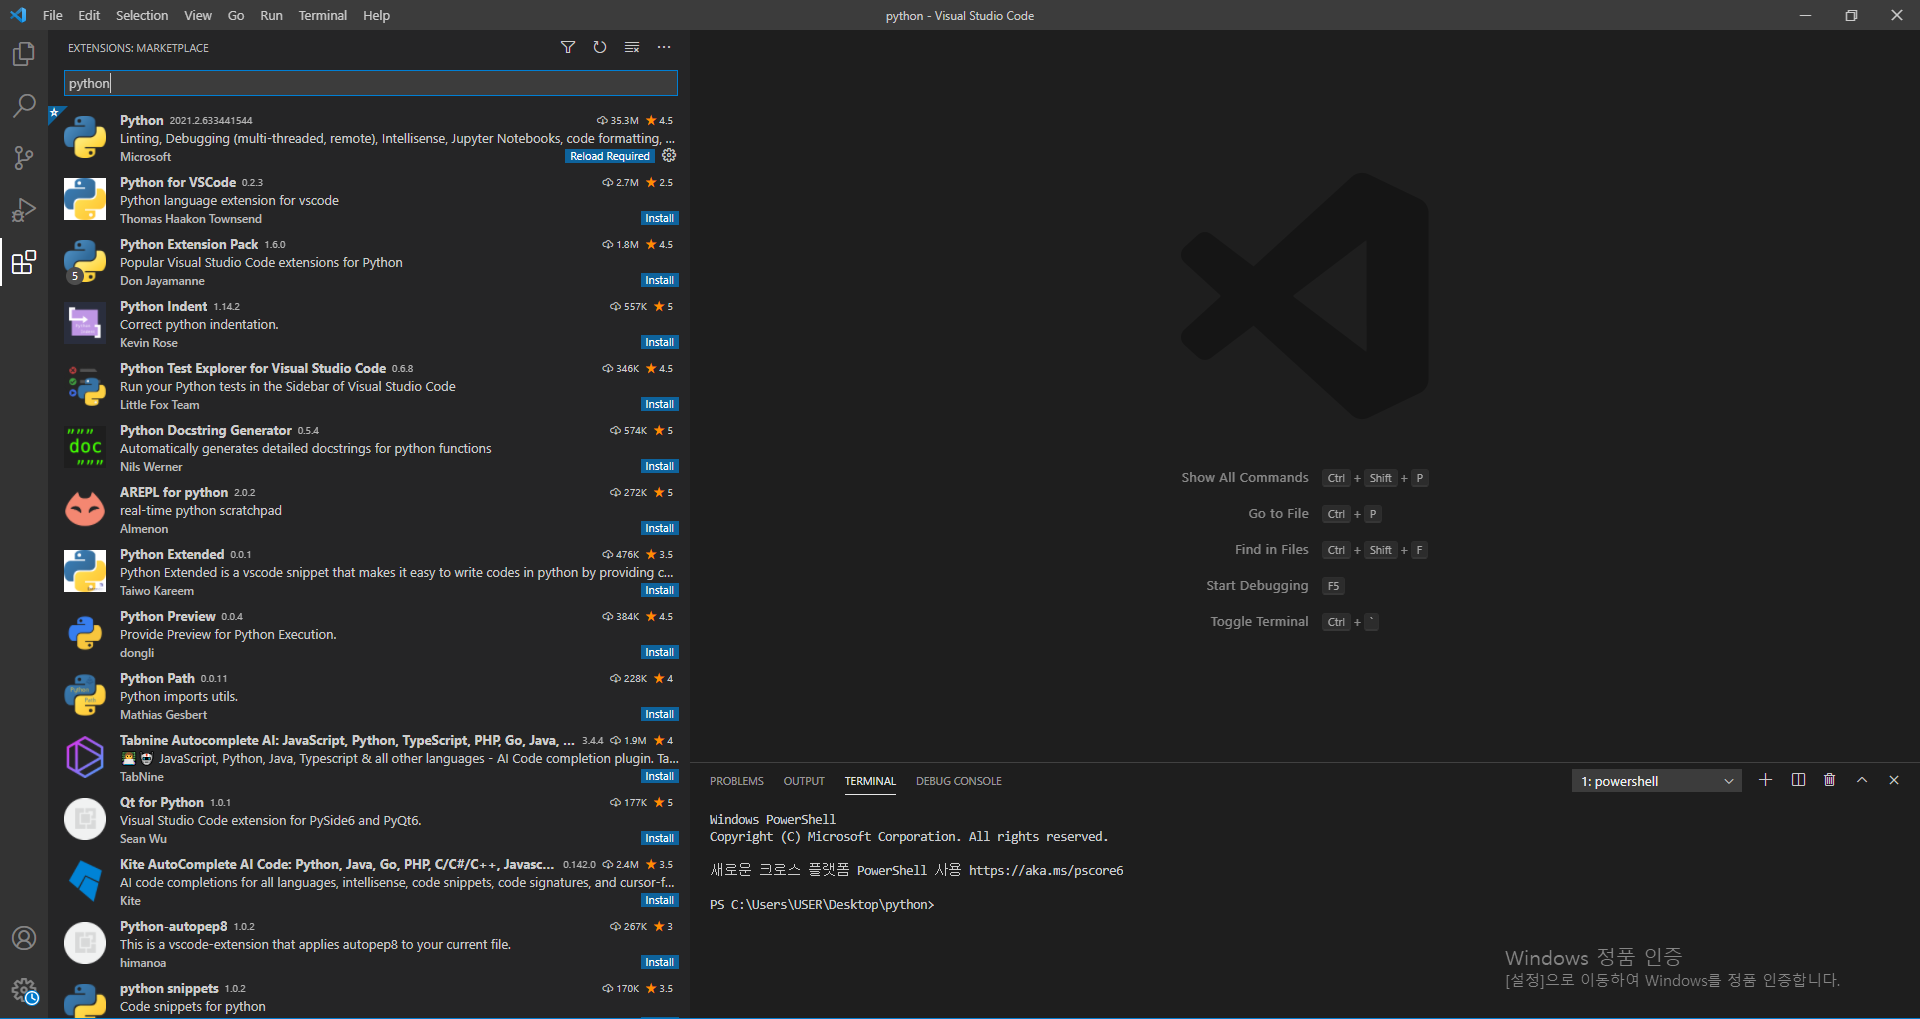The width and height of the screenshot is (1920, 1019).
Task: Click the Kite AutoComplete icon
Action: pyautogui.click(x=85, y=881)
